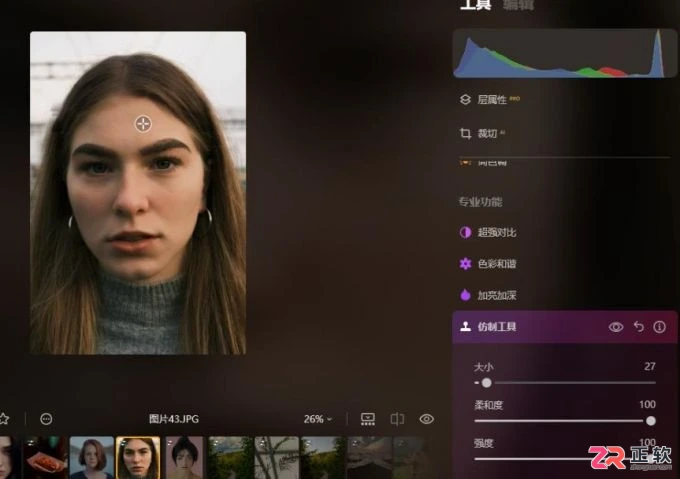Toggle before/after split compare icon
Viewport: 680px width, 479px height.
point(397,419)
